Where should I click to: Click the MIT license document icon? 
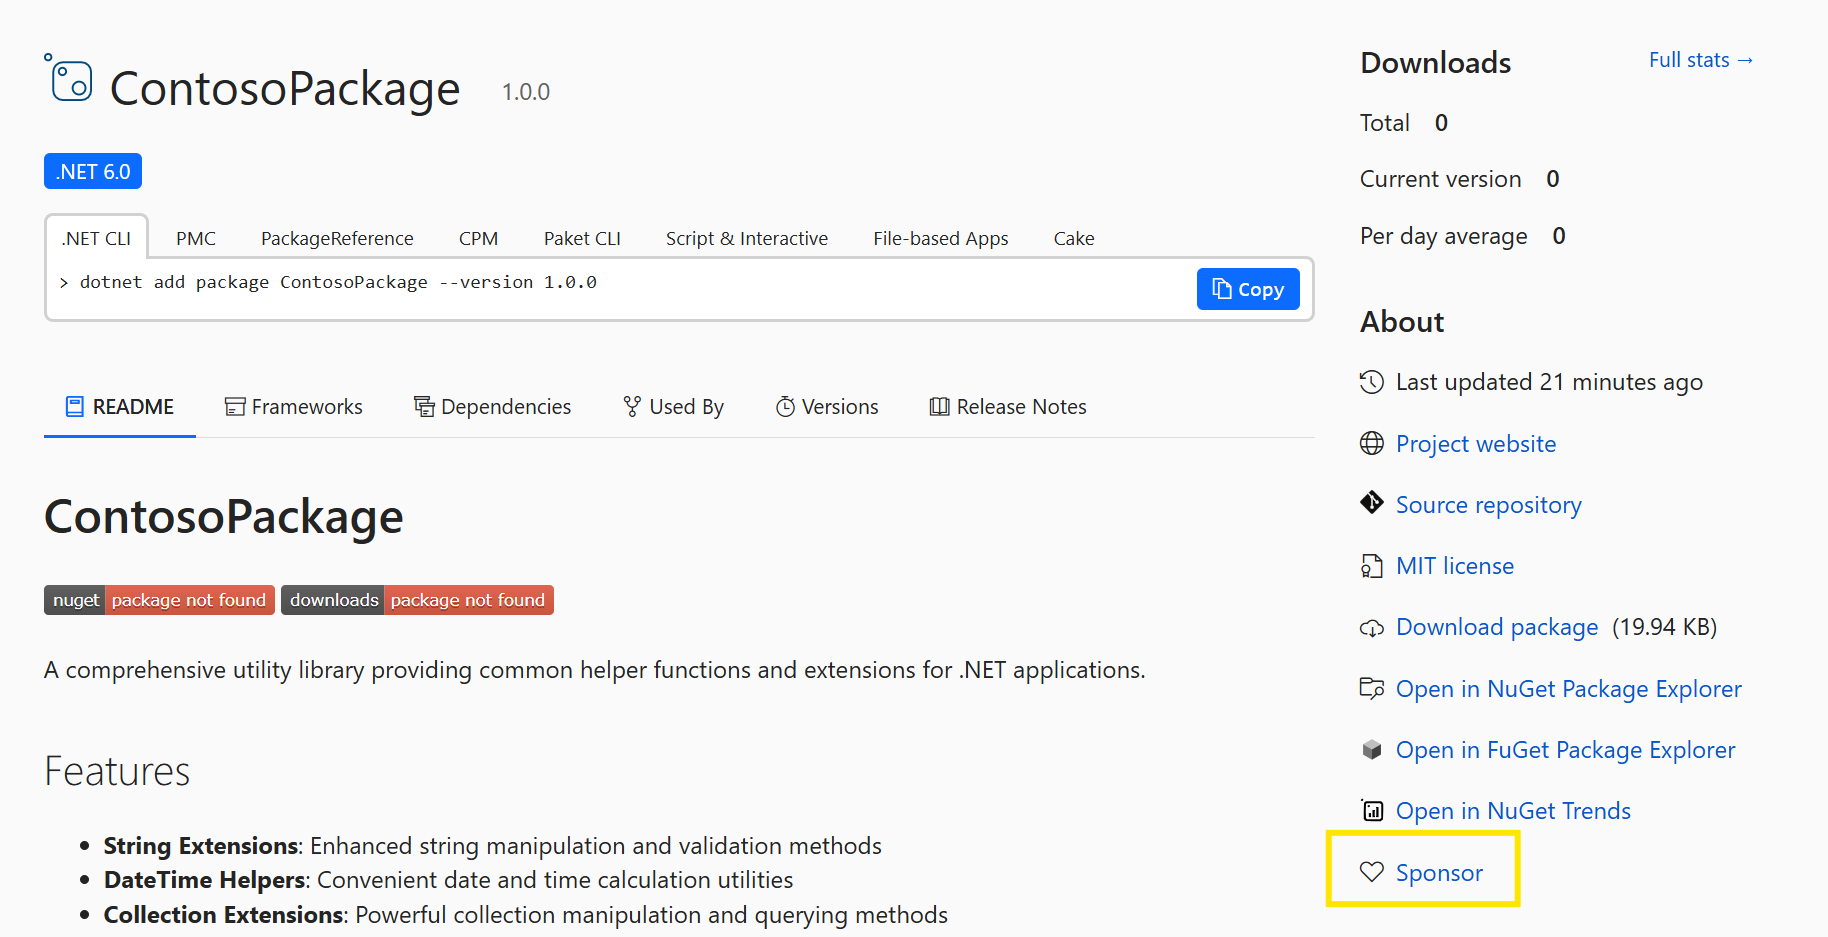[1372, 565]
